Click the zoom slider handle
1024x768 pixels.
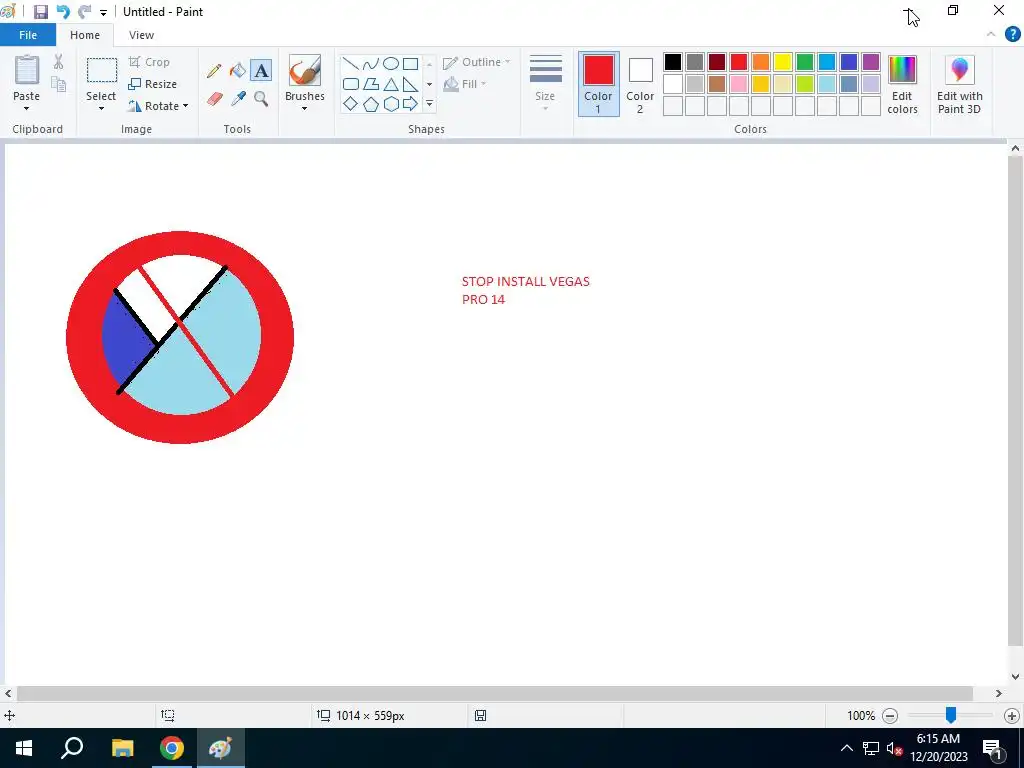(951, 715)
